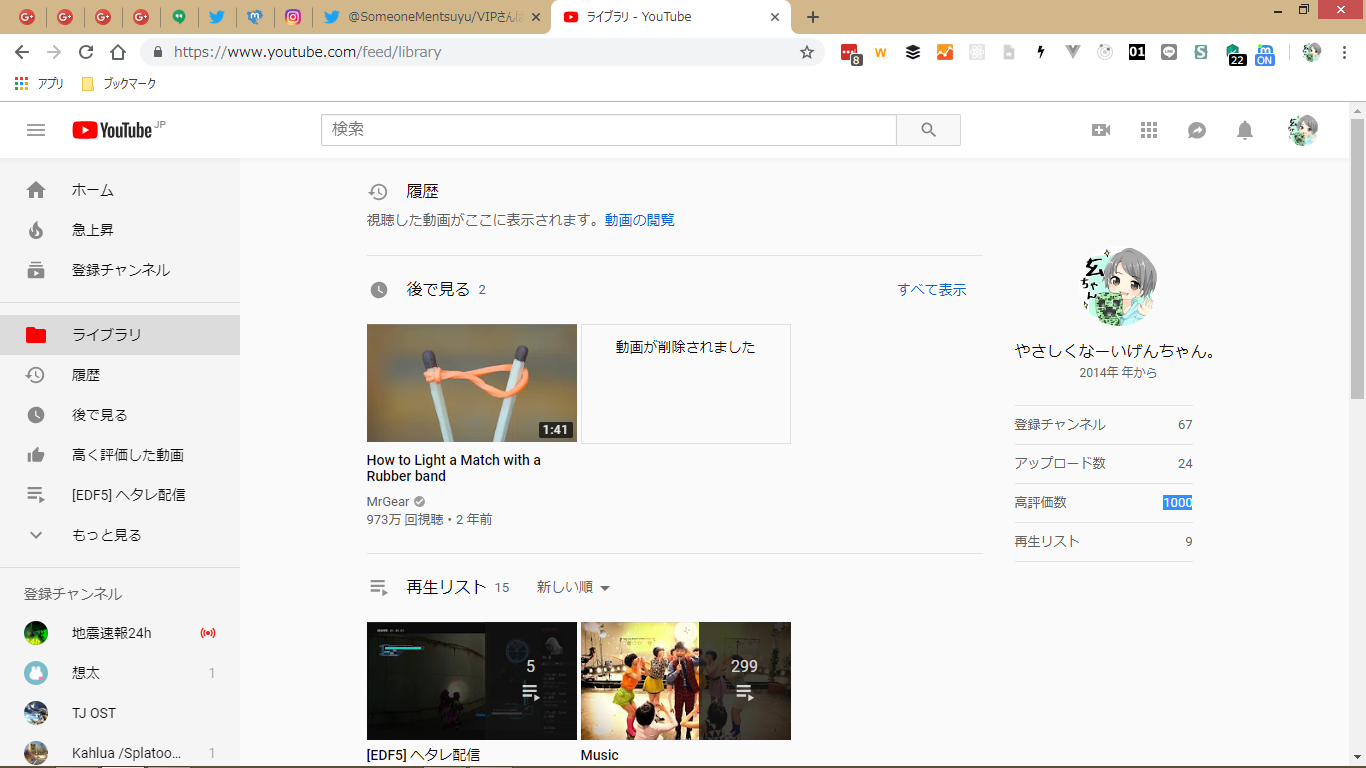Open the YouTube apps grid icon
The height and width of the screenshot is (768, 1366).
(x=1148, y=130)
